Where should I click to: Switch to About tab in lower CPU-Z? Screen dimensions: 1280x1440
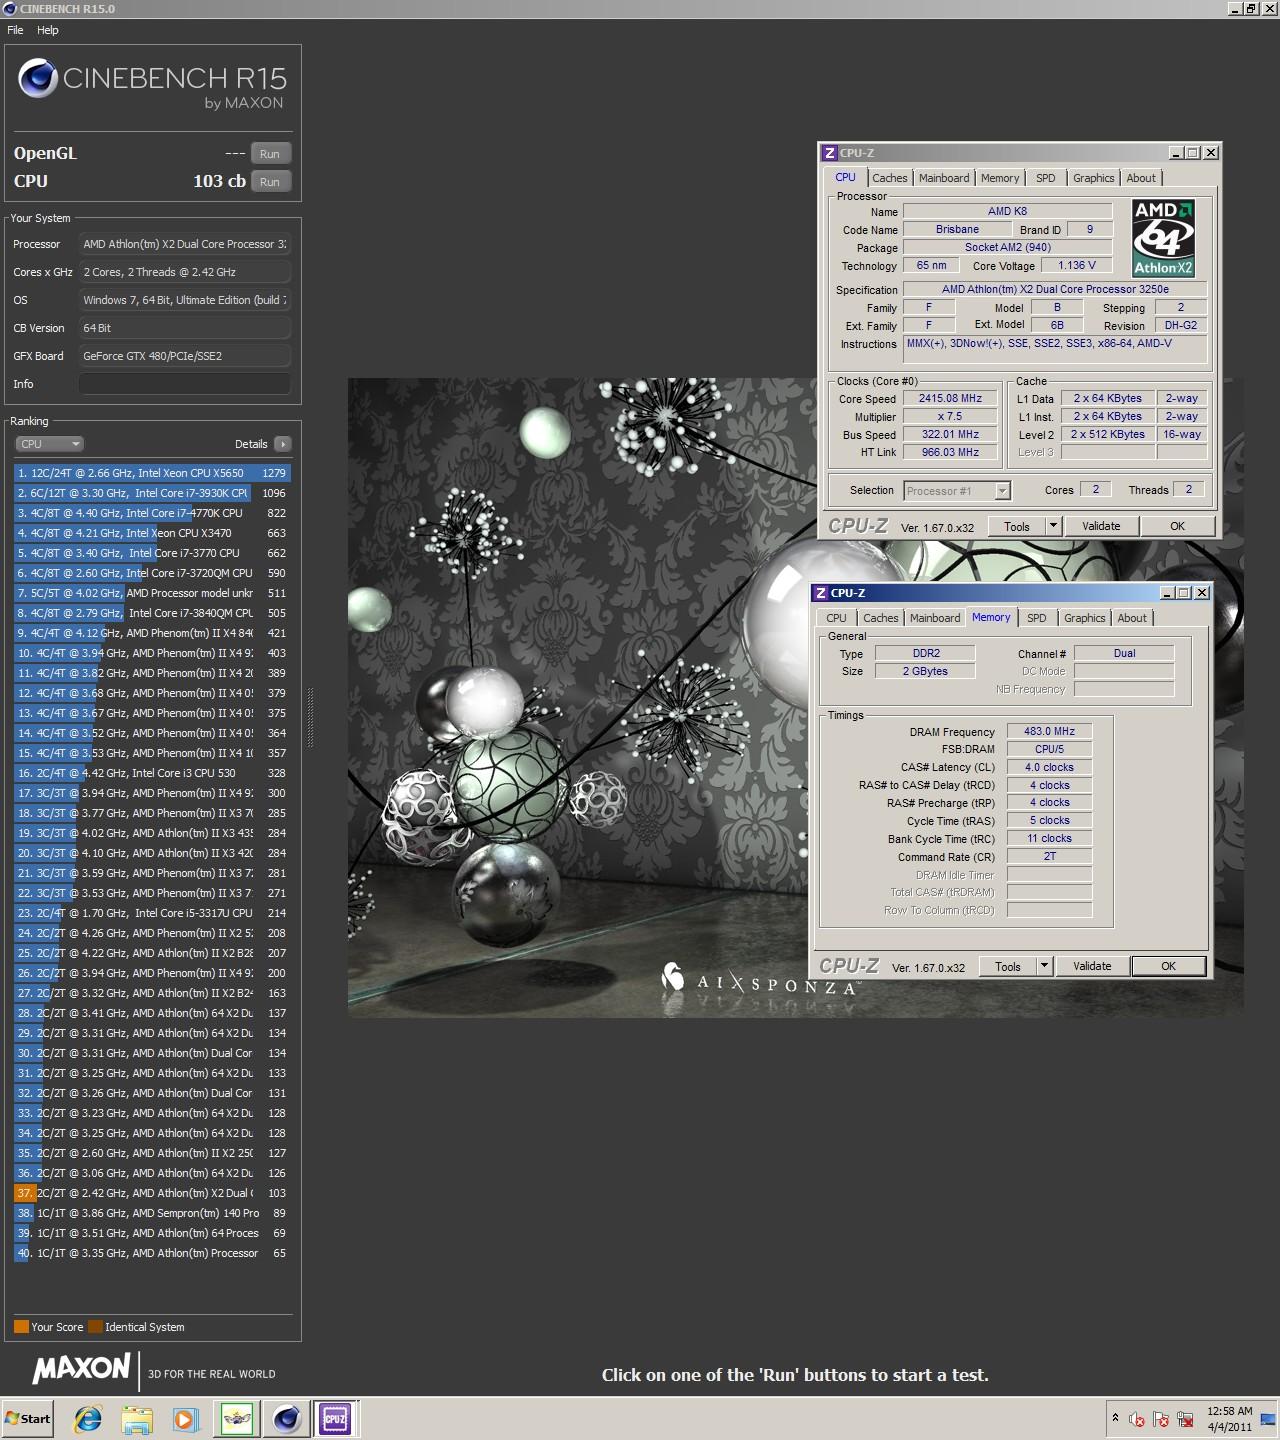(x=1132, y=618)
